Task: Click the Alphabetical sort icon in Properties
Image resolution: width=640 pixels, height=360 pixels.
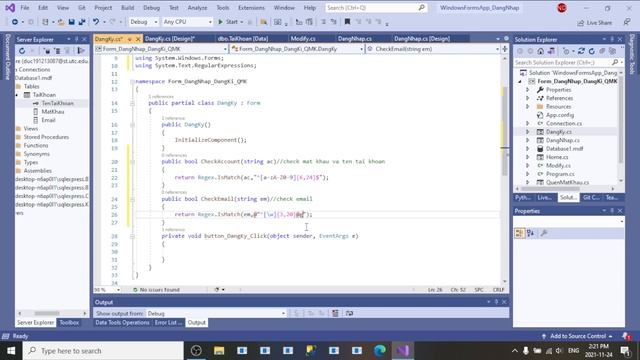Action: click(531, 233)
